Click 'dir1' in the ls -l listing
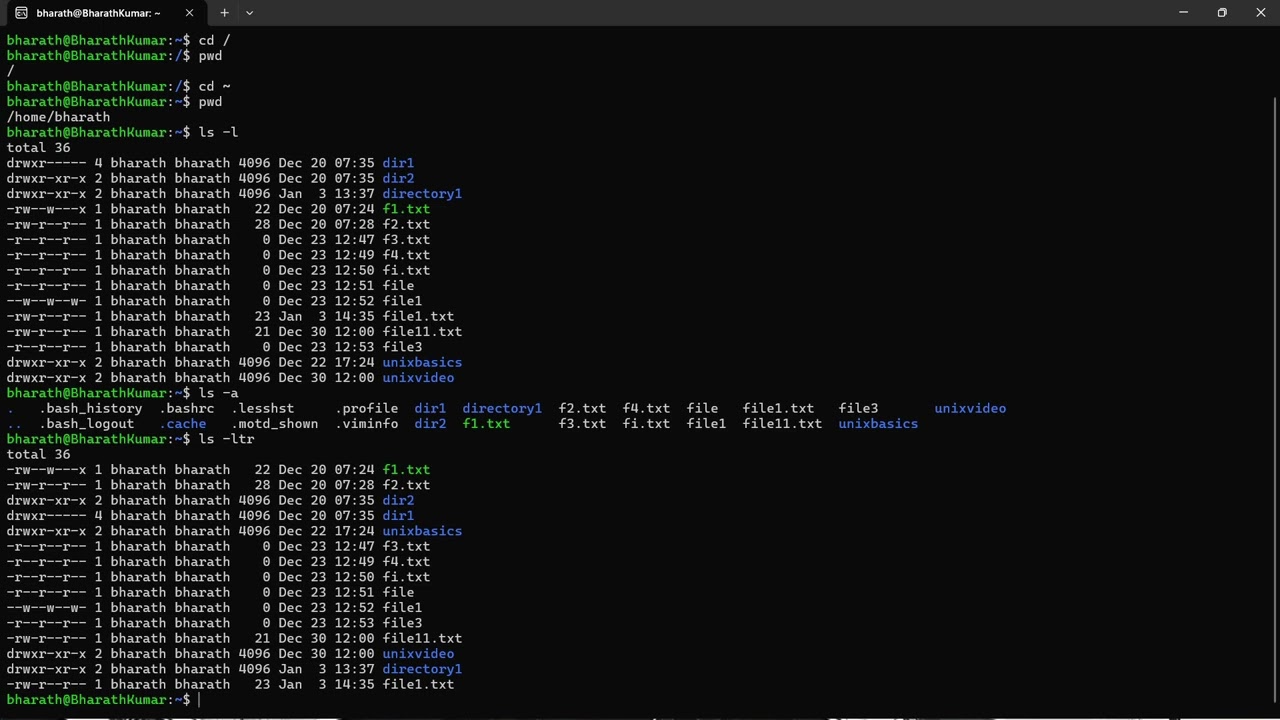Viewport: 1280px width, 720px height. point(398,163)
